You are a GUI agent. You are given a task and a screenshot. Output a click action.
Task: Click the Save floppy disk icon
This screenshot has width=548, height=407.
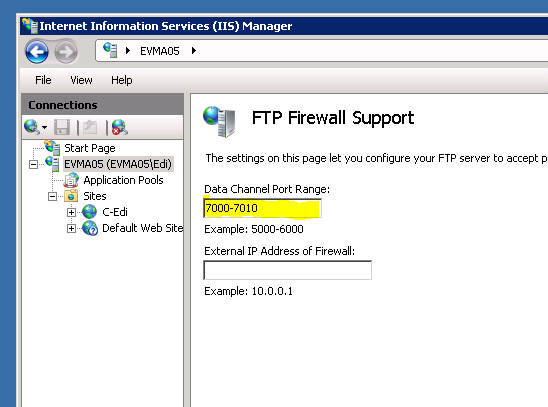point(62,127)
